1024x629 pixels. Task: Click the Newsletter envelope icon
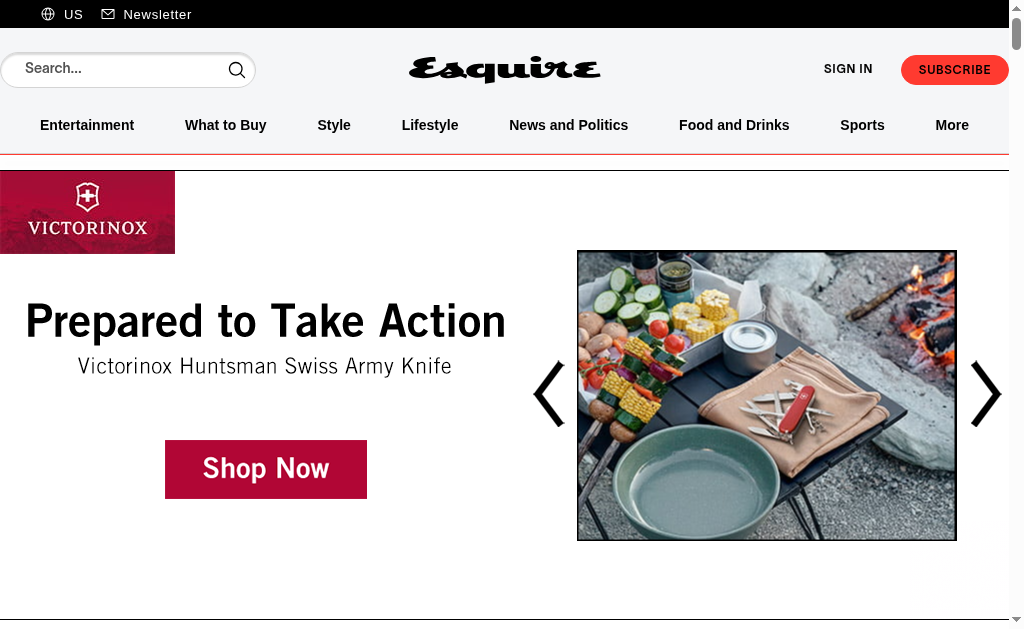108,14
